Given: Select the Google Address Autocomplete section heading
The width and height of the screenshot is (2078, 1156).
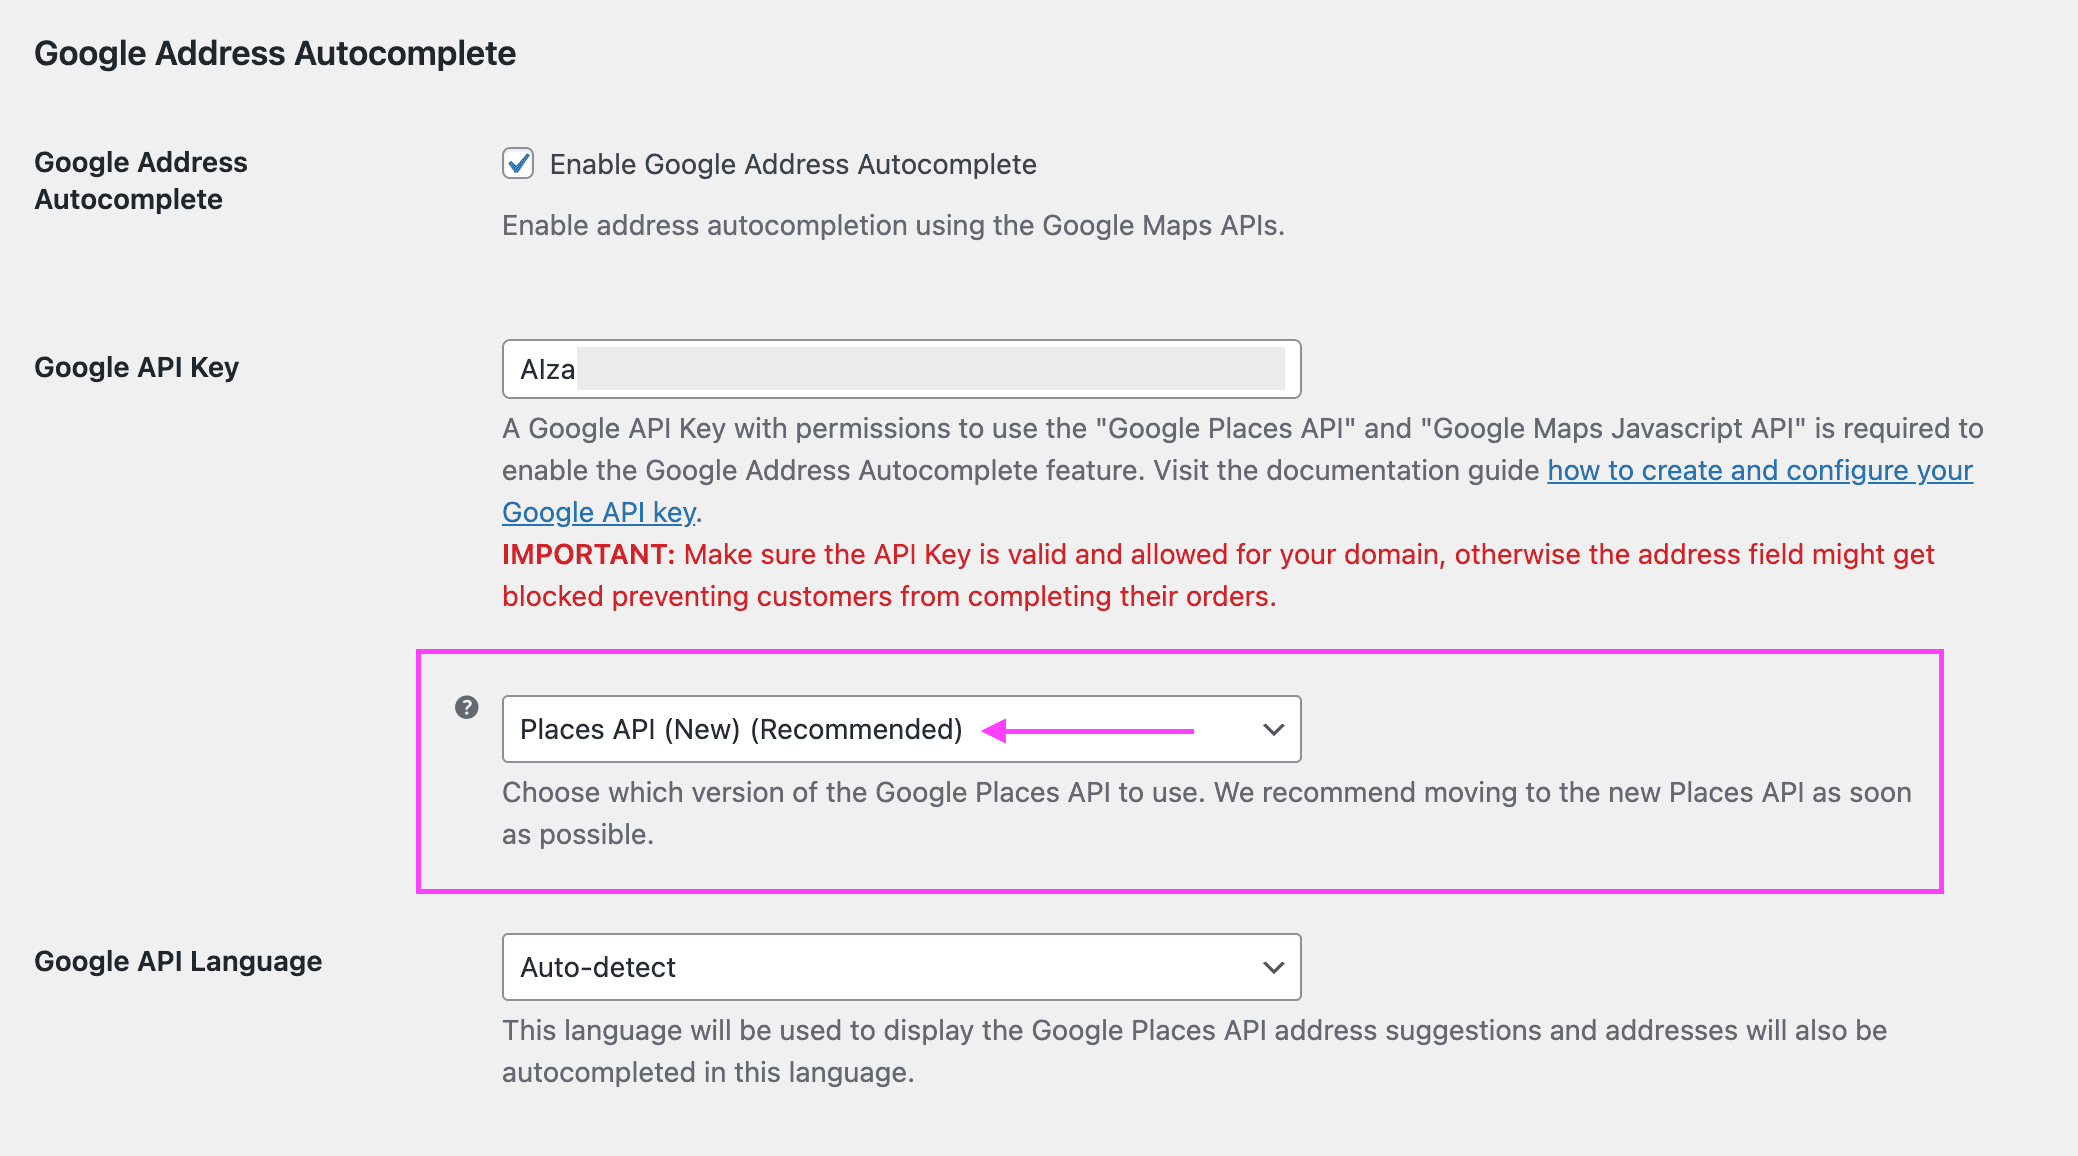Looking at the screenshot, I should [x=275, y=52].
